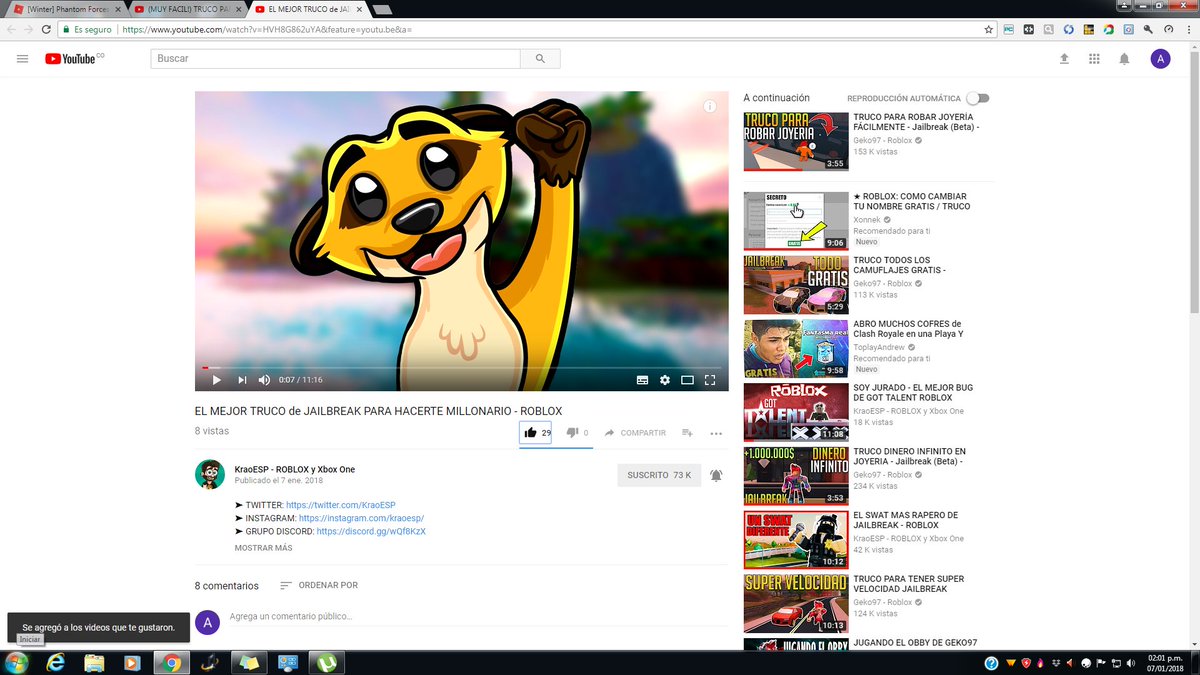Add video to a playlist icon
Viewport: 1200px width, 675px height.
tap(687, 433)
